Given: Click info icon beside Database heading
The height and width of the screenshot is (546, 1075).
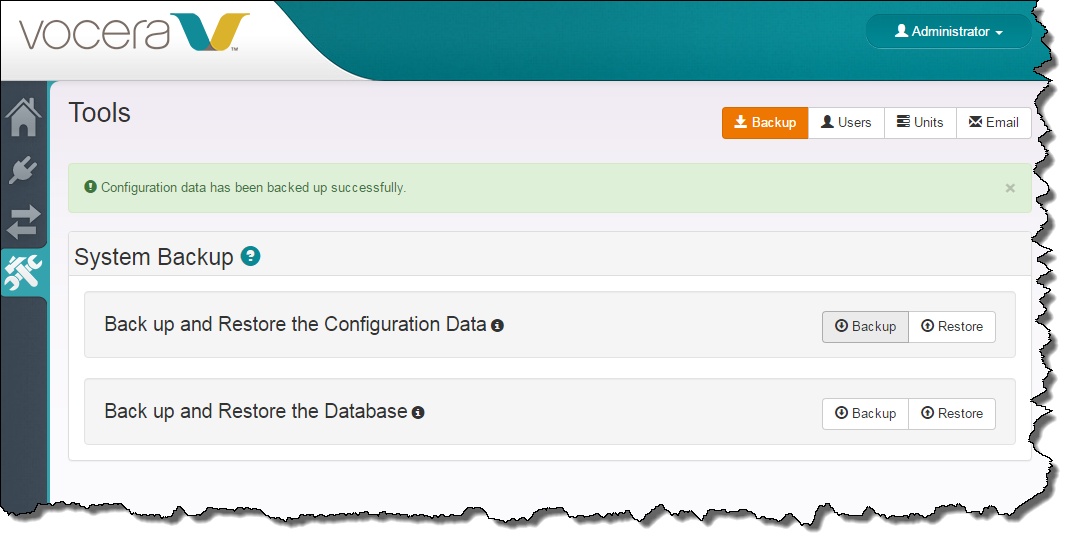Looking at the screenshot, I should (418, 413).
